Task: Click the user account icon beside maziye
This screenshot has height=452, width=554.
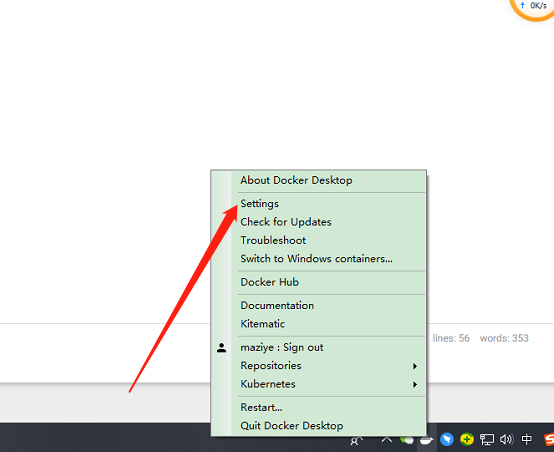Action: 222,348
